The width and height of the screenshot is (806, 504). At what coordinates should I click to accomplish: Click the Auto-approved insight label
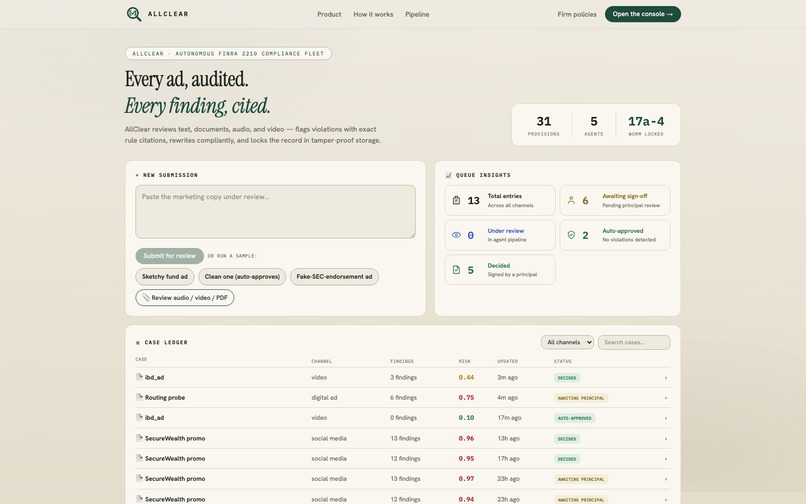[x=622, y=231]
